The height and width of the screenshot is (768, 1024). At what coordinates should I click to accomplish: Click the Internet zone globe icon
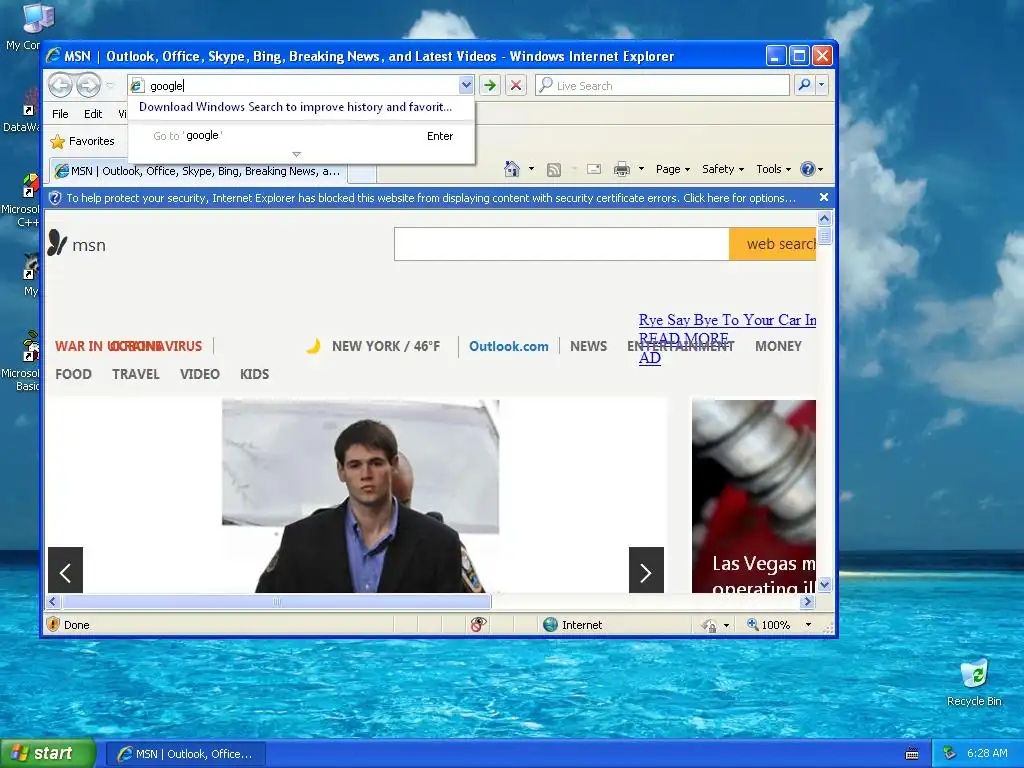click(551, 625)
